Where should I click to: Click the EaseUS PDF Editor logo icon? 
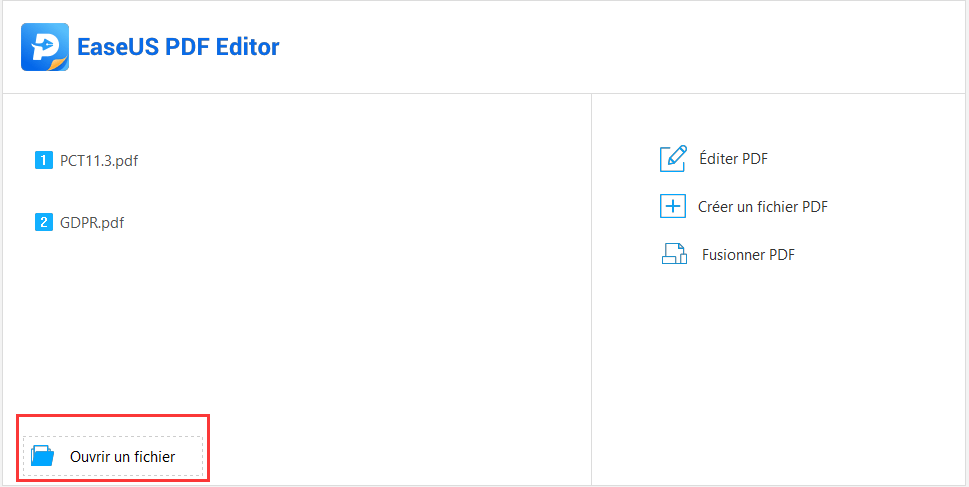[x=44, y=47]
